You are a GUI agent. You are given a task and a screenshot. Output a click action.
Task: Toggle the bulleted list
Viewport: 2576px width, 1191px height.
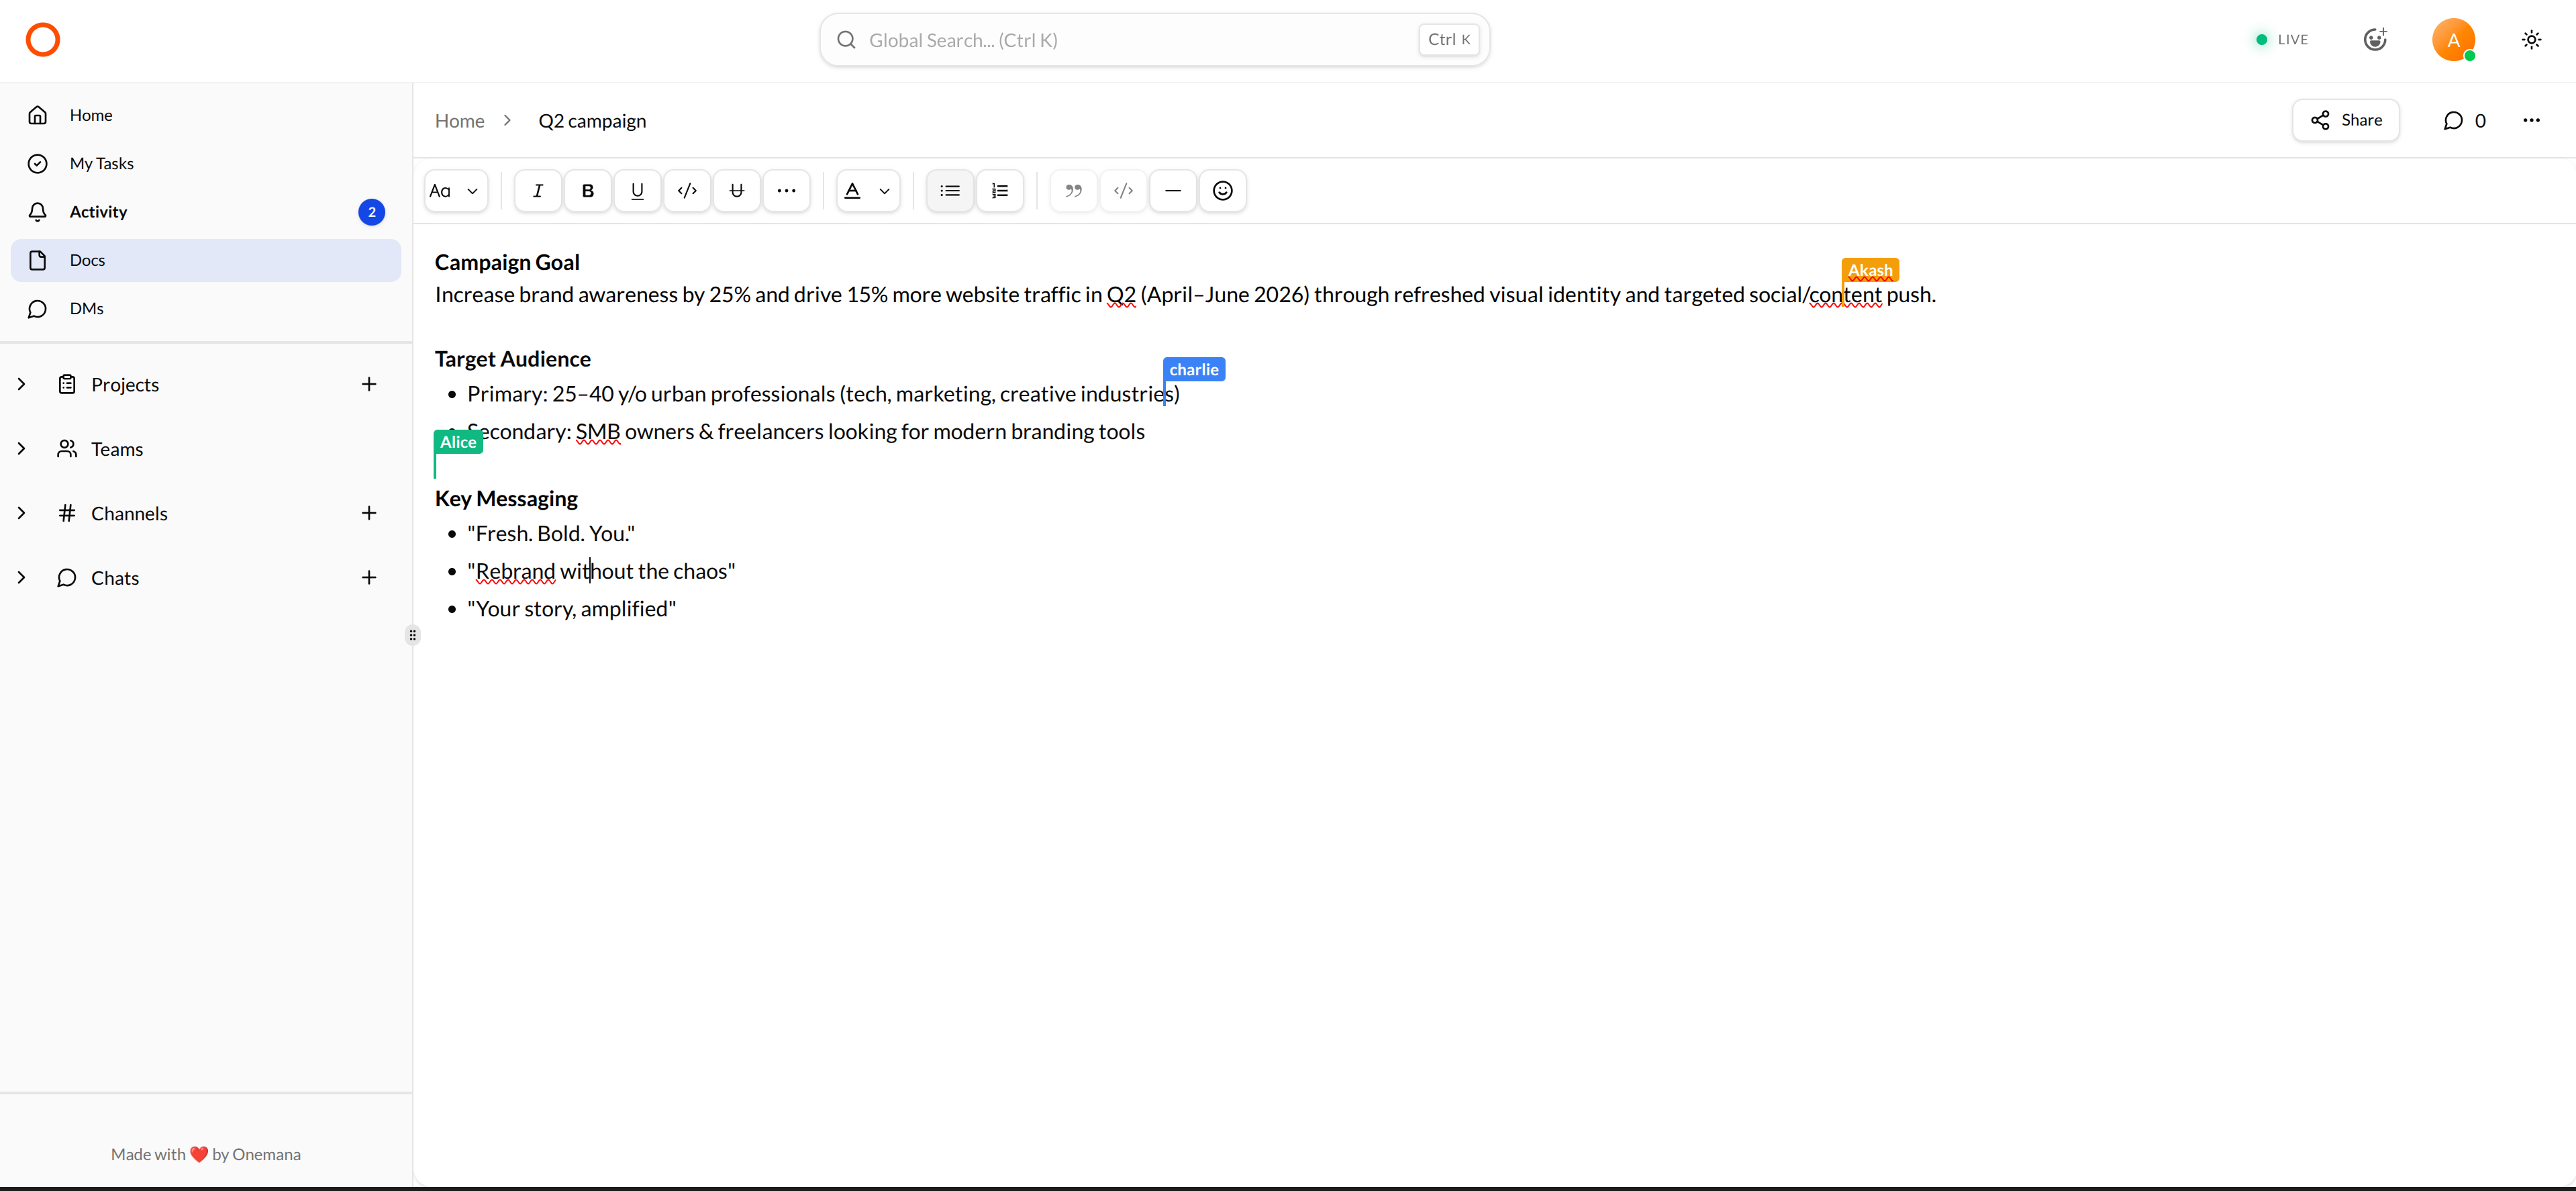coord(950,191)
